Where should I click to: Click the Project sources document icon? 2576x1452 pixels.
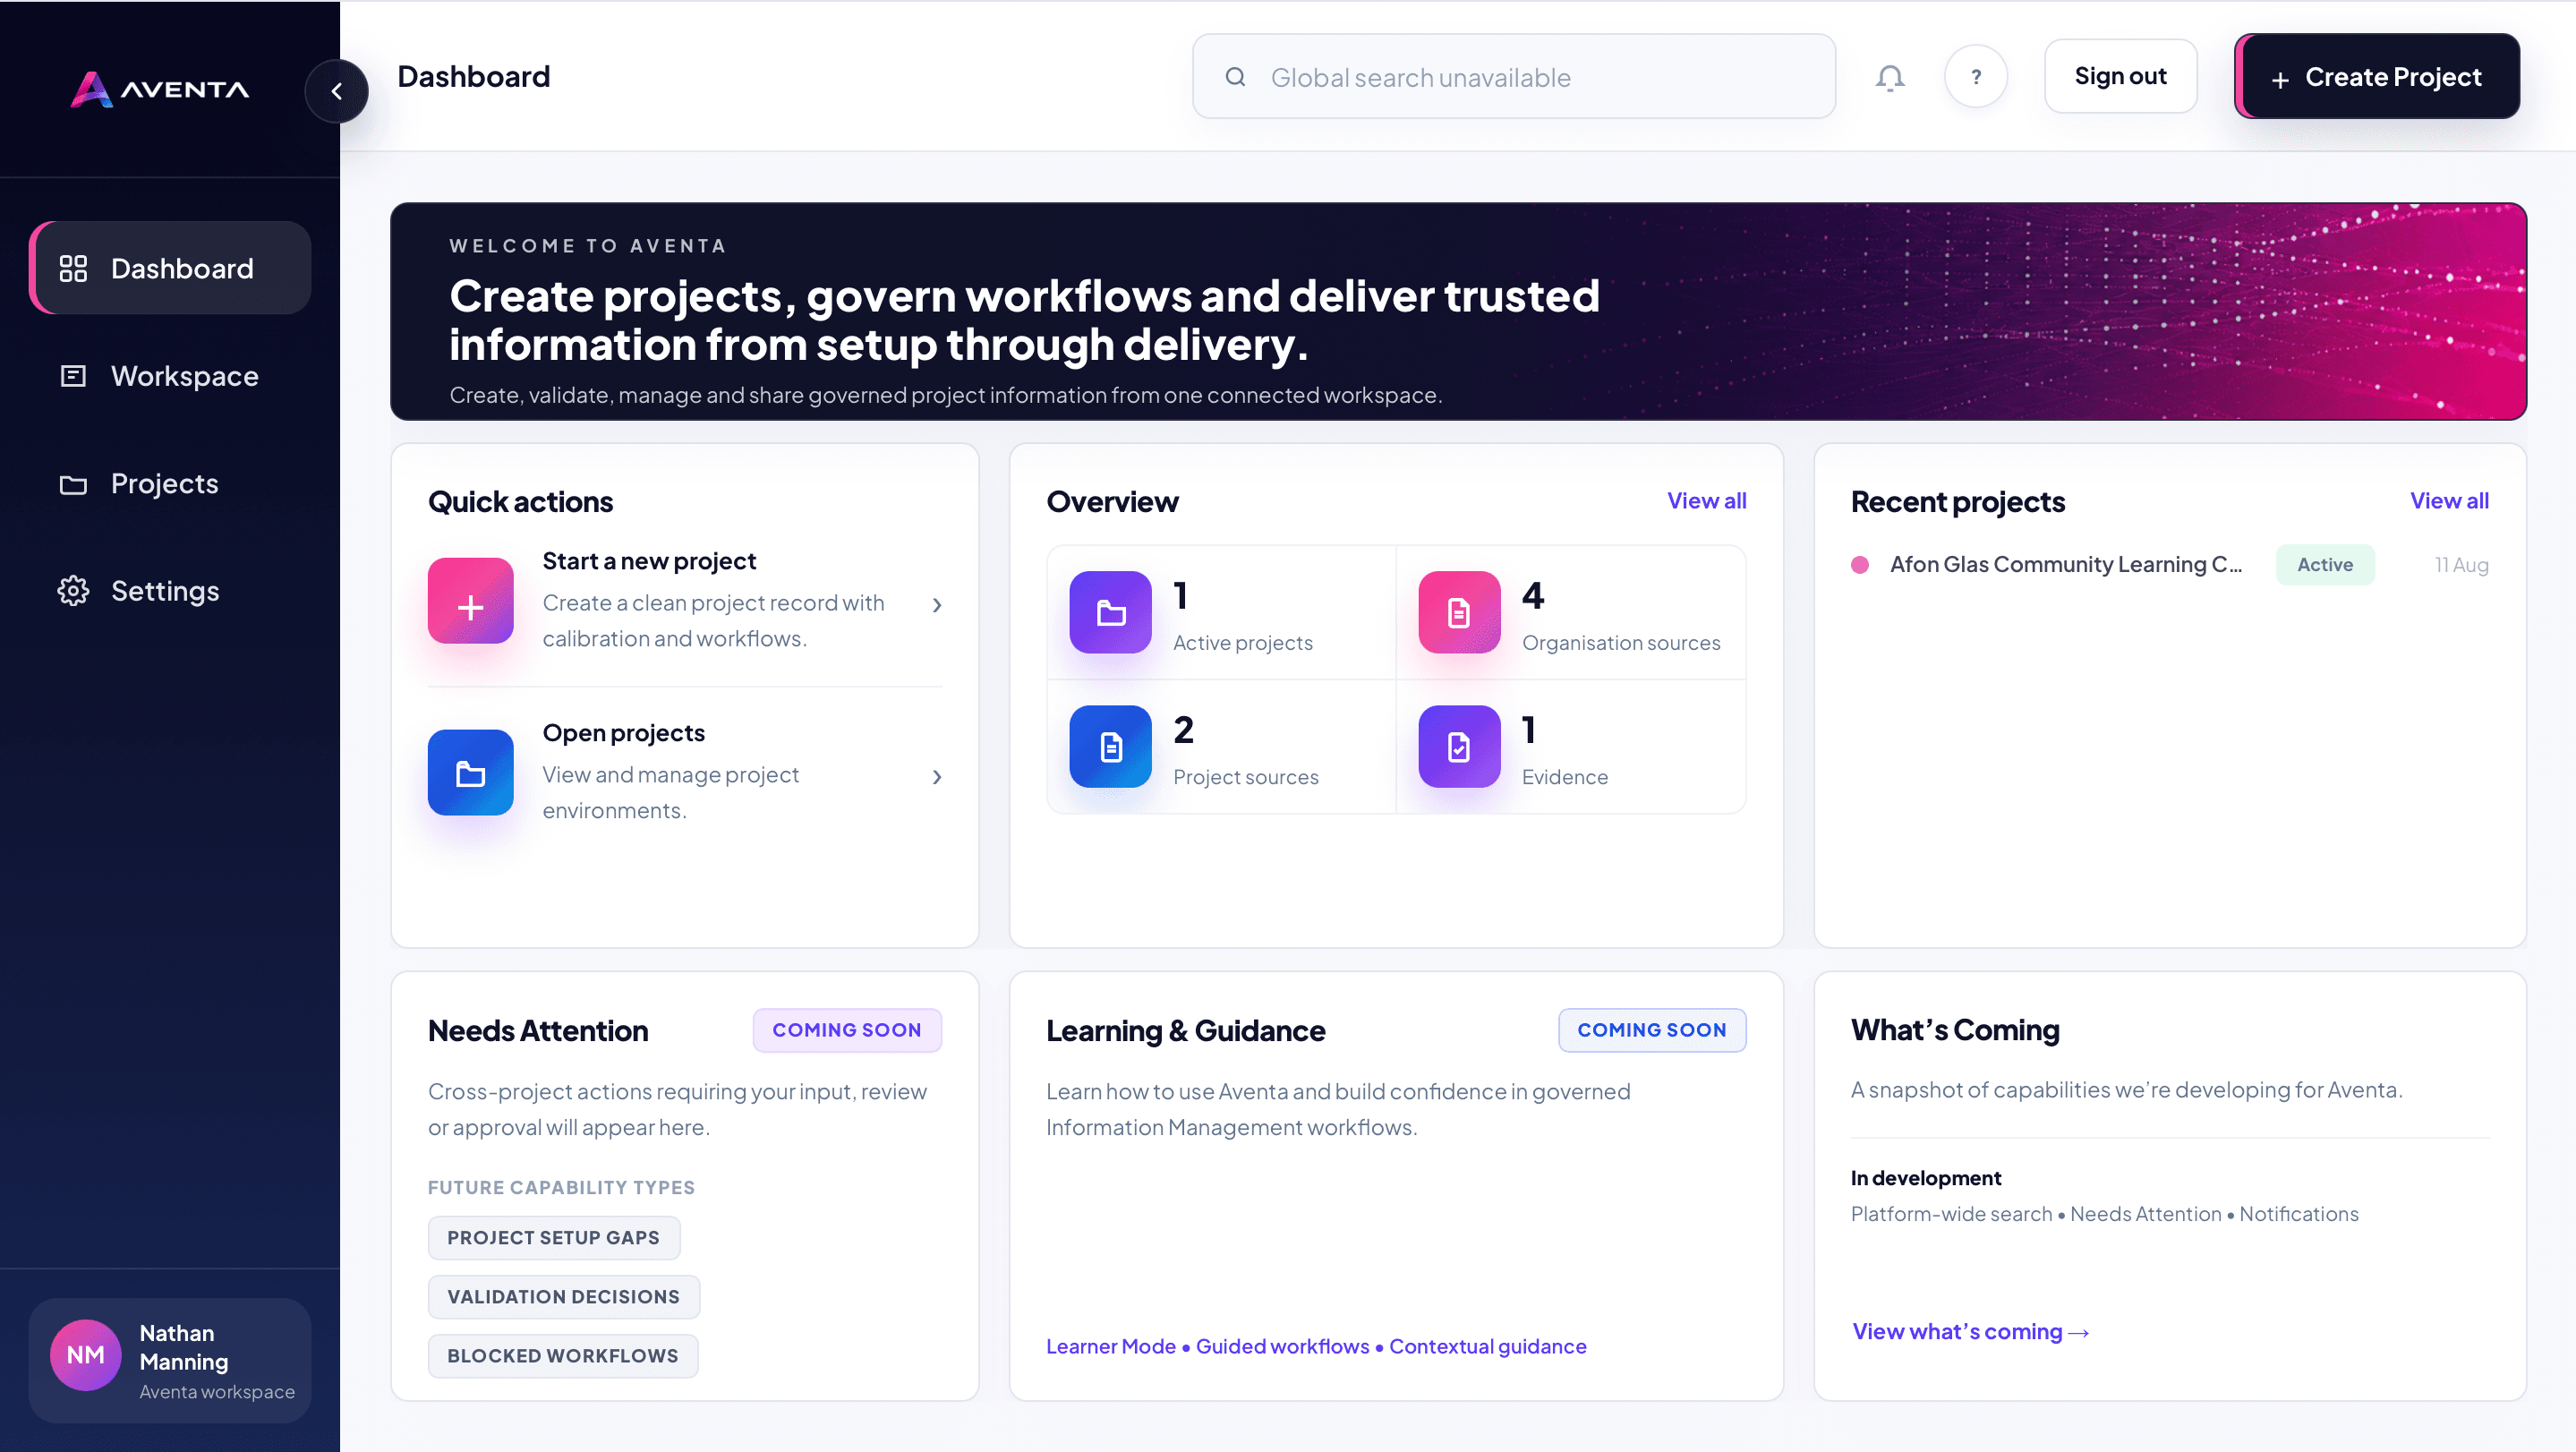[x=1110, y=747]
